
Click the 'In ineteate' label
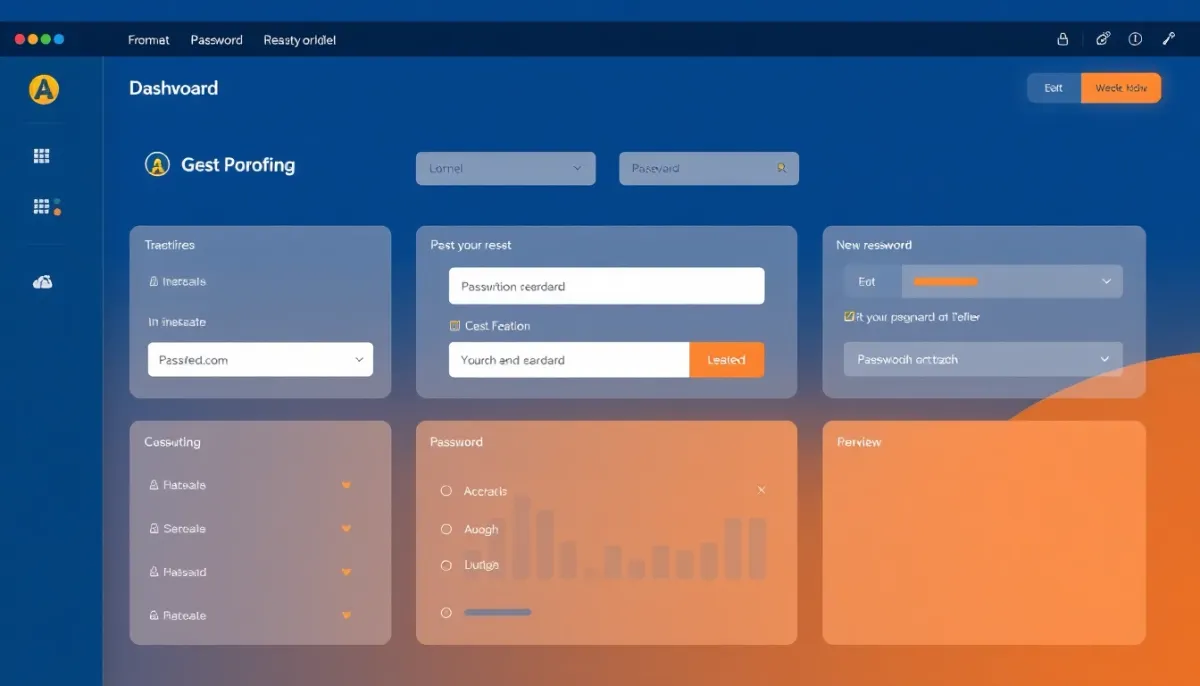coord(177,322)
